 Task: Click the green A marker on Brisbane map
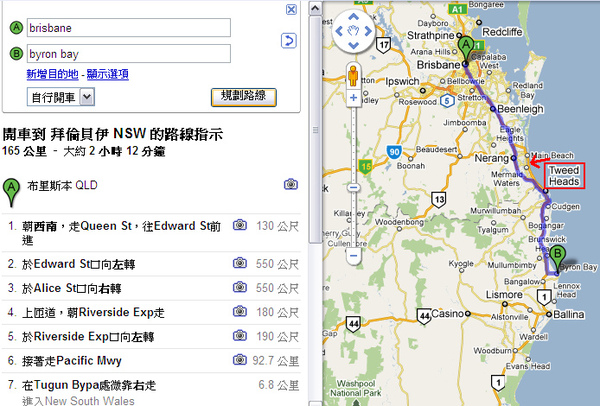pos(466,48)
